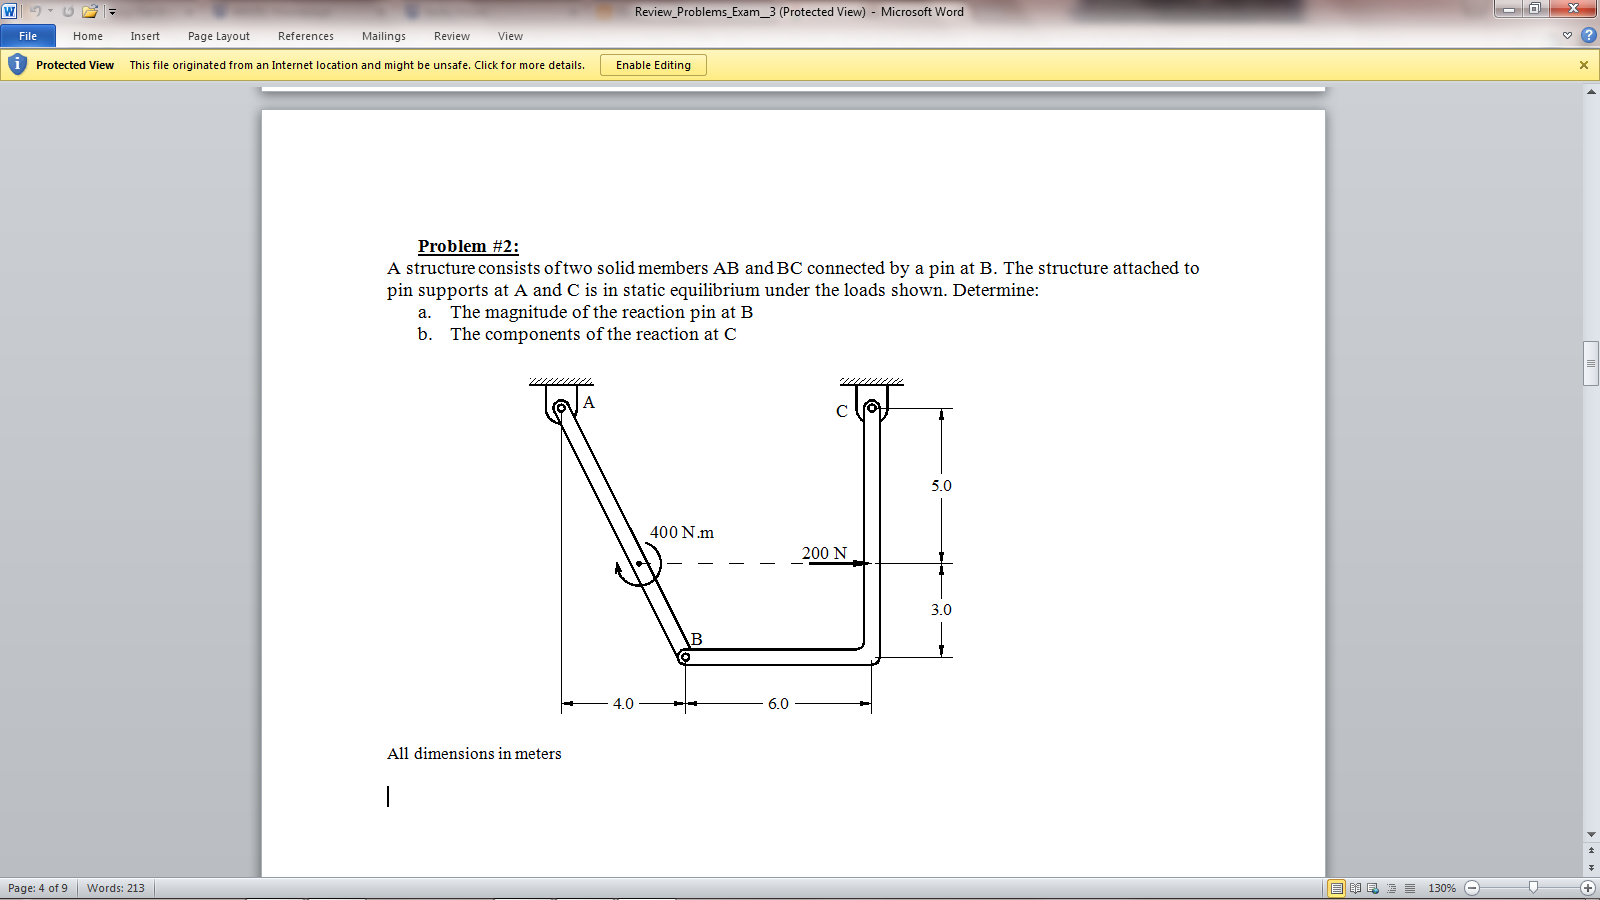Click the Words: 213 count in status bar
This screenshot has height=900, width=1600.
pyautogui.click(x=115, y=888)
